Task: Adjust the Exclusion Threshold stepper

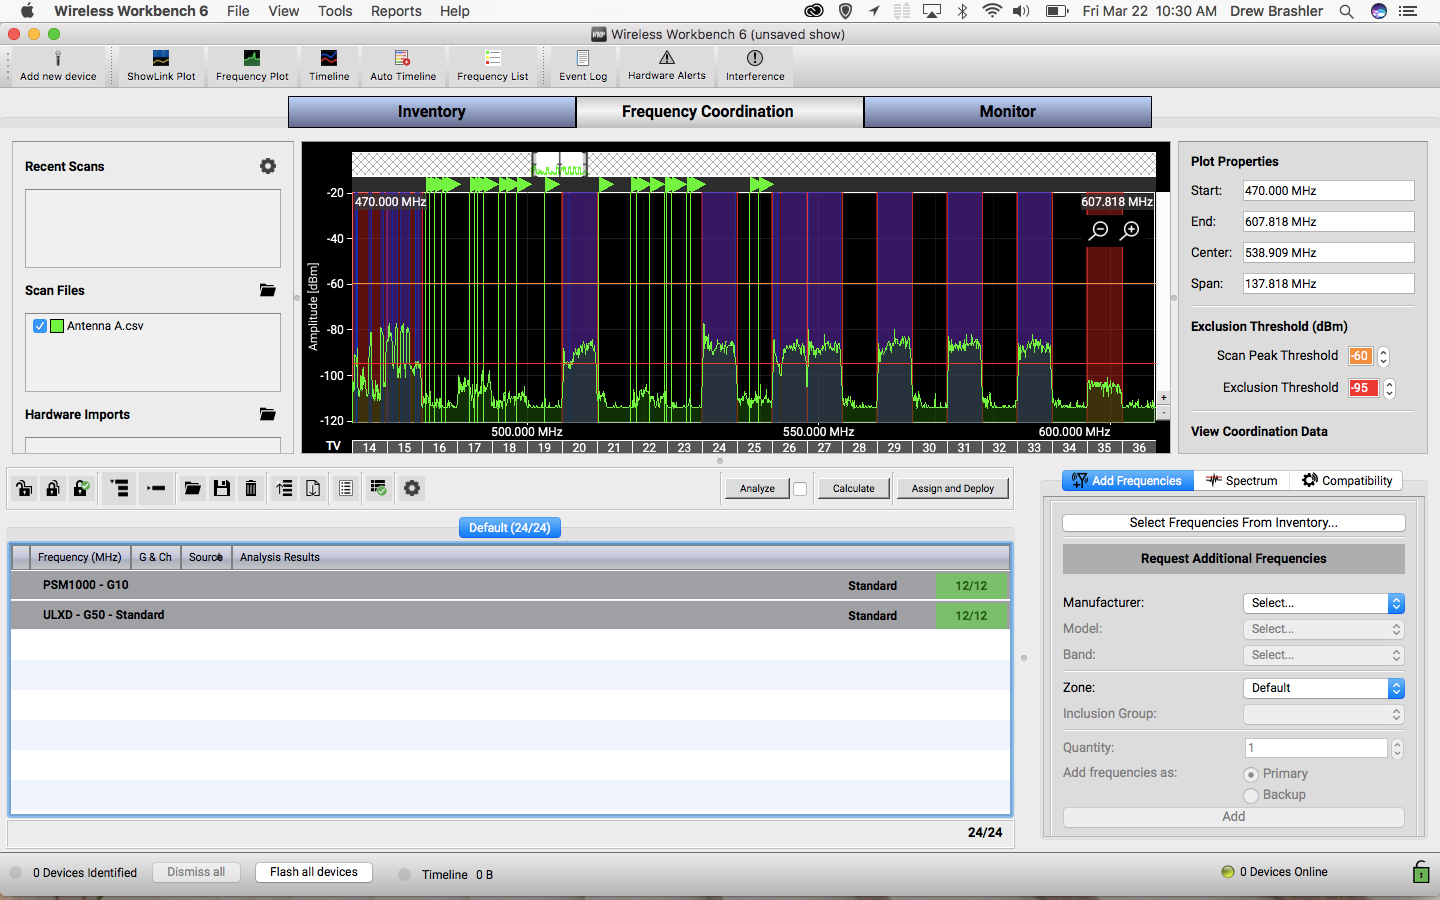Action: (1389, 388)
